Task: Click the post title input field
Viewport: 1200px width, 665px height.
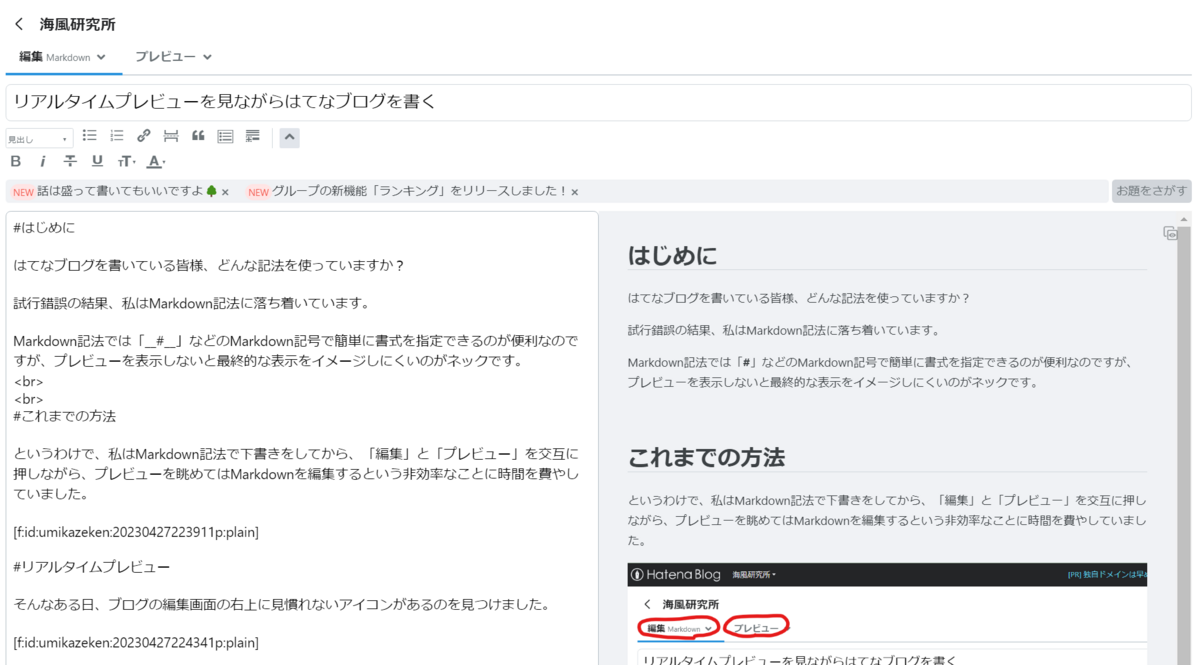Action: tap(598, 102)
